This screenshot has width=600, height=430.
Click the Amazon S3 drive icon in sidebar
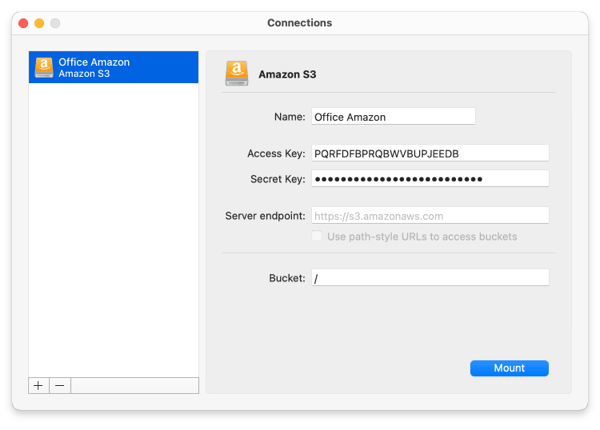click(44, 67)
